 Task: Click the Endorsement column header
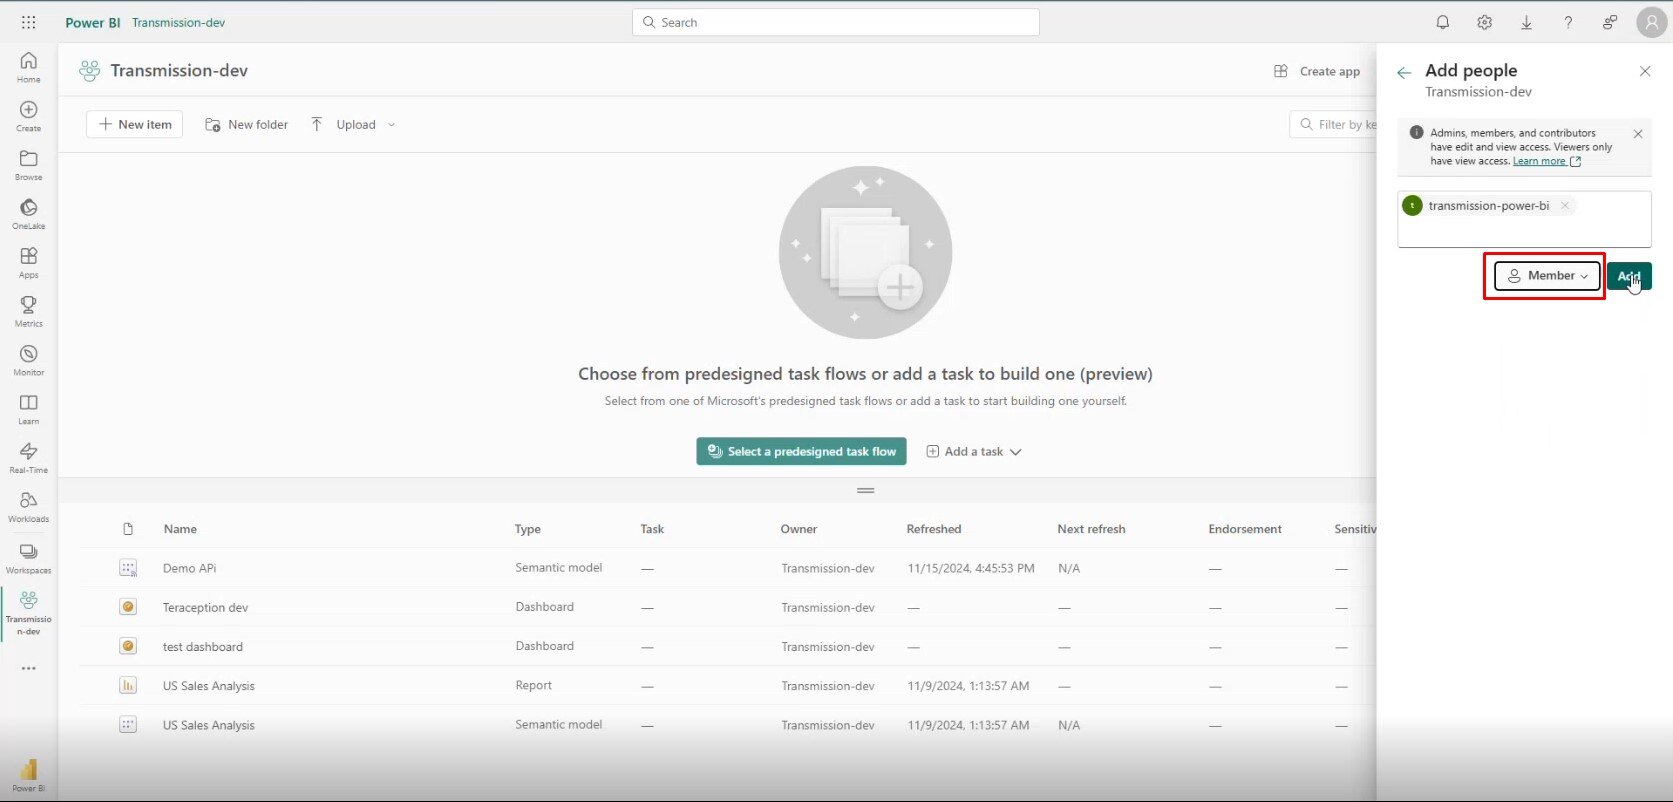coord(1245,529)
